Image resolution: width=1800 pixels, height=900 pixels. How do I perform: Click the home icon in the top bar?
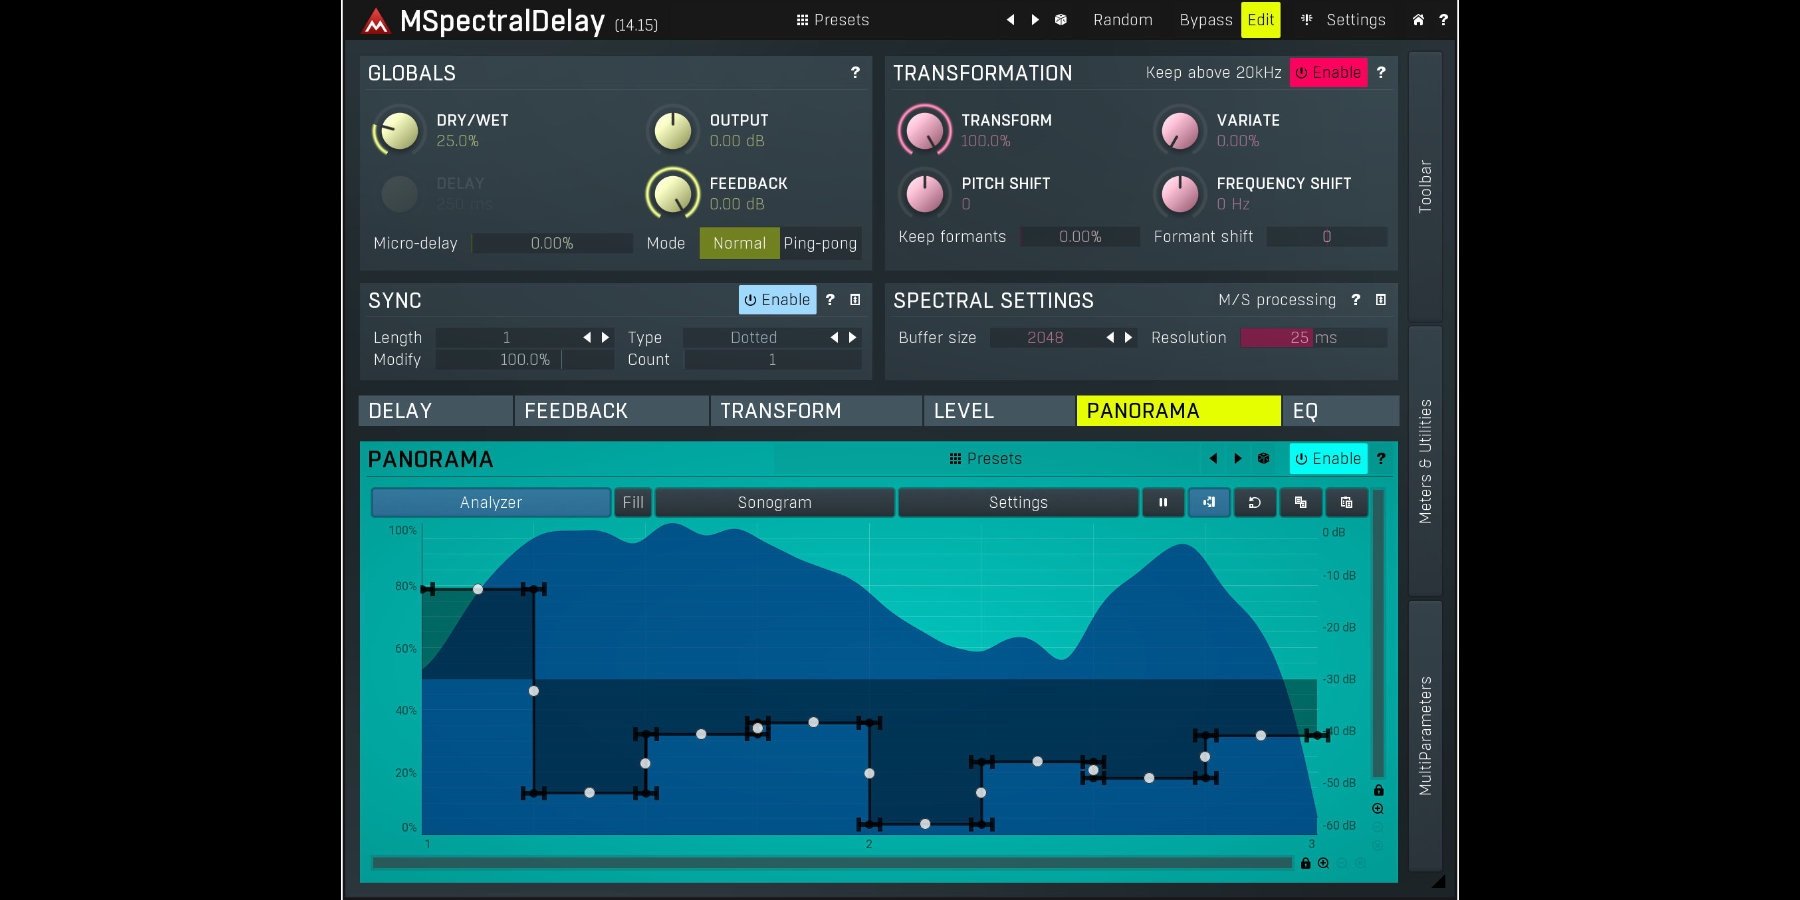pos(1417,20)
